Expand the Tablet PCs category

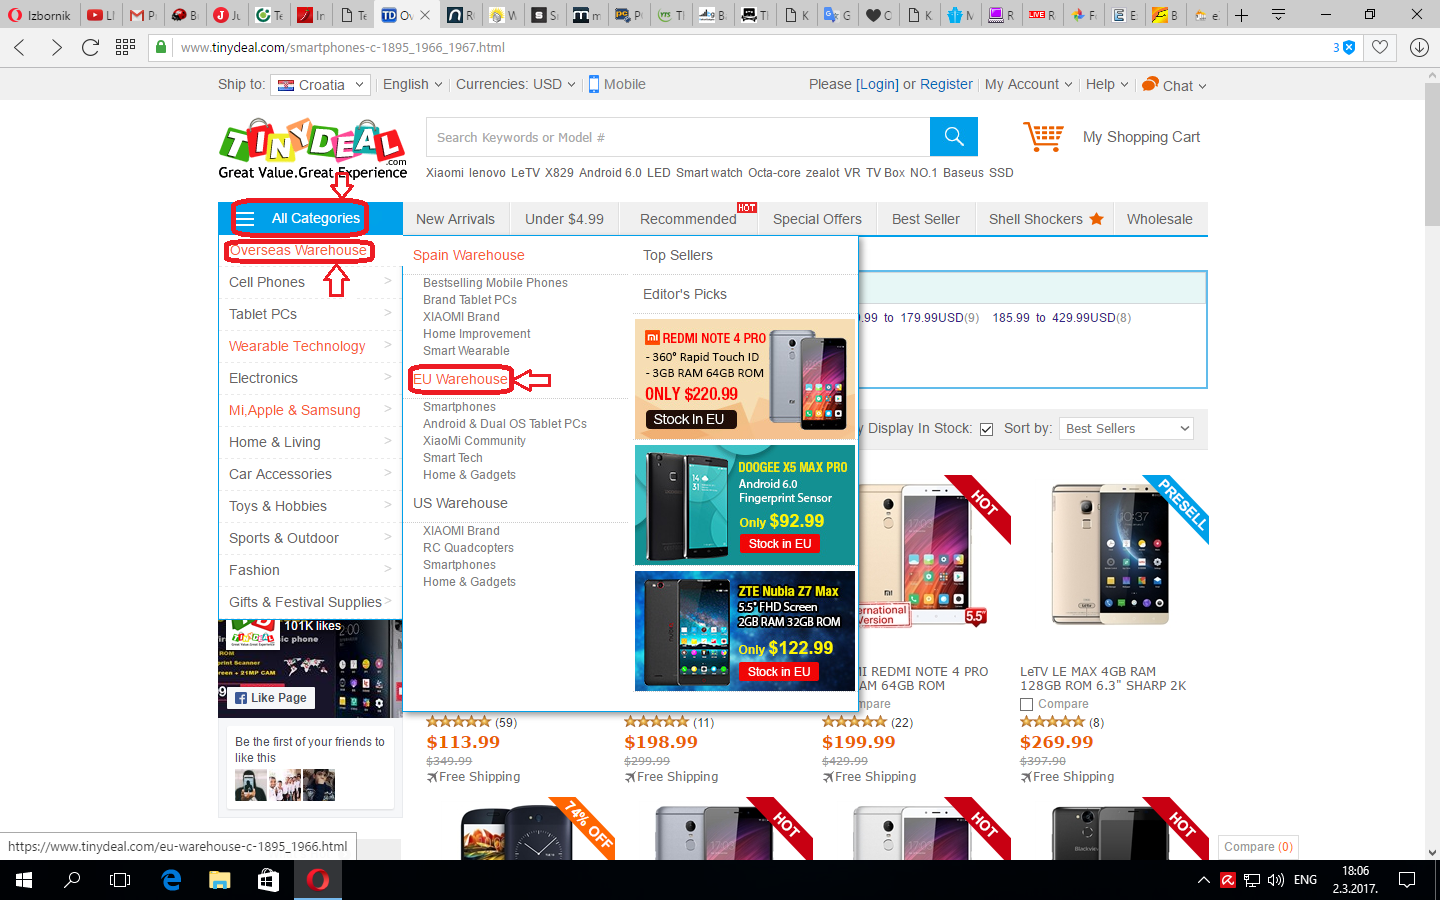tap(310, 314)
